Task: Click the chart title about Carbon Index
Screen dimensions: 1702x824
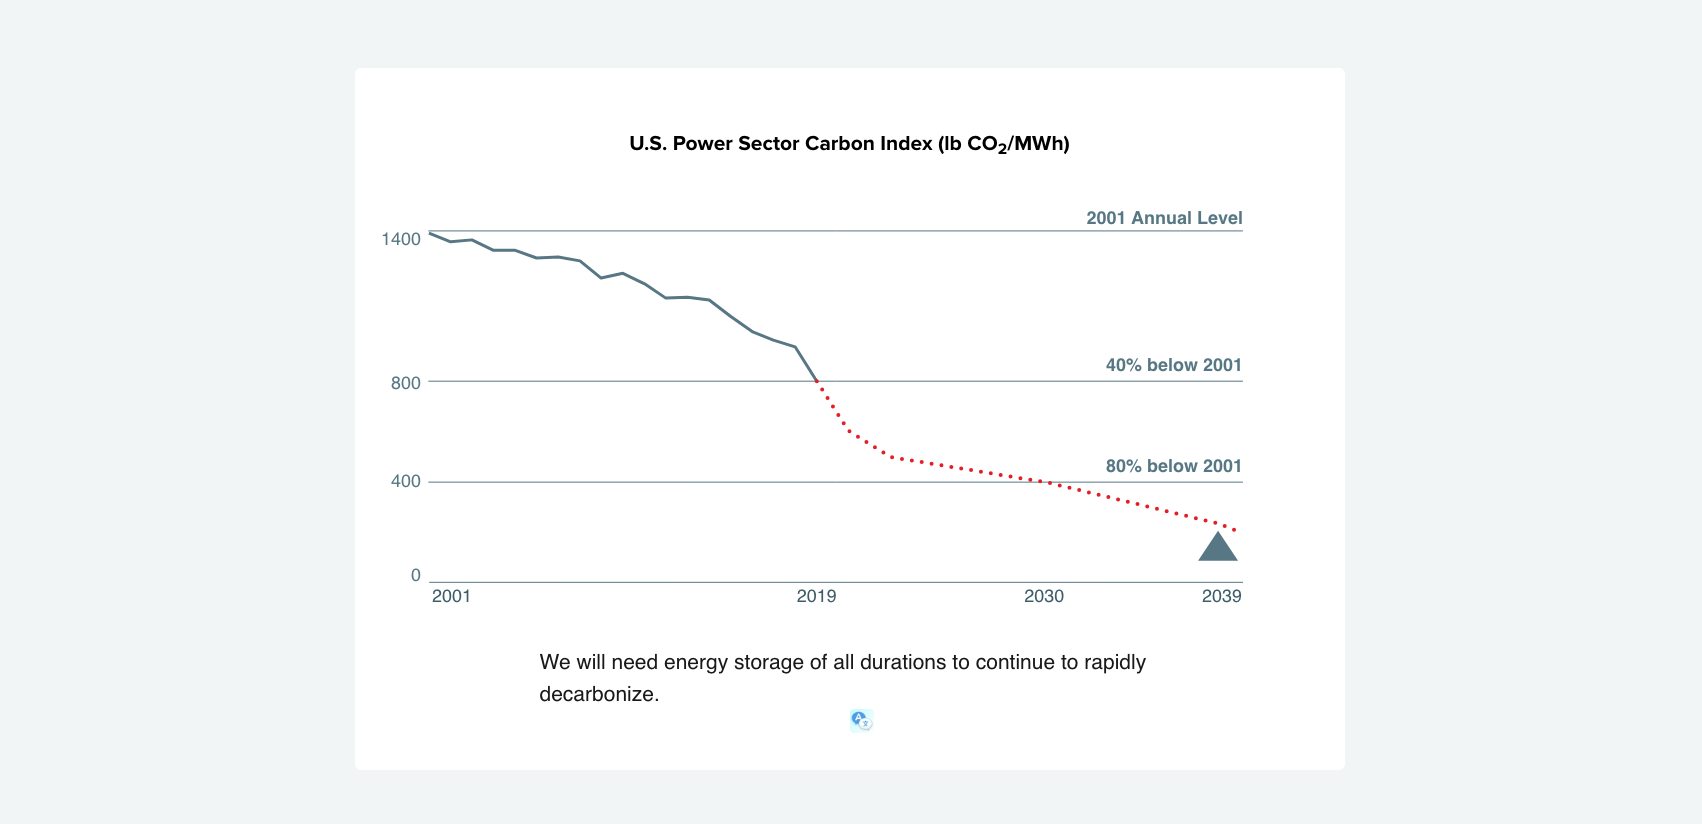Action: [849, 144]
